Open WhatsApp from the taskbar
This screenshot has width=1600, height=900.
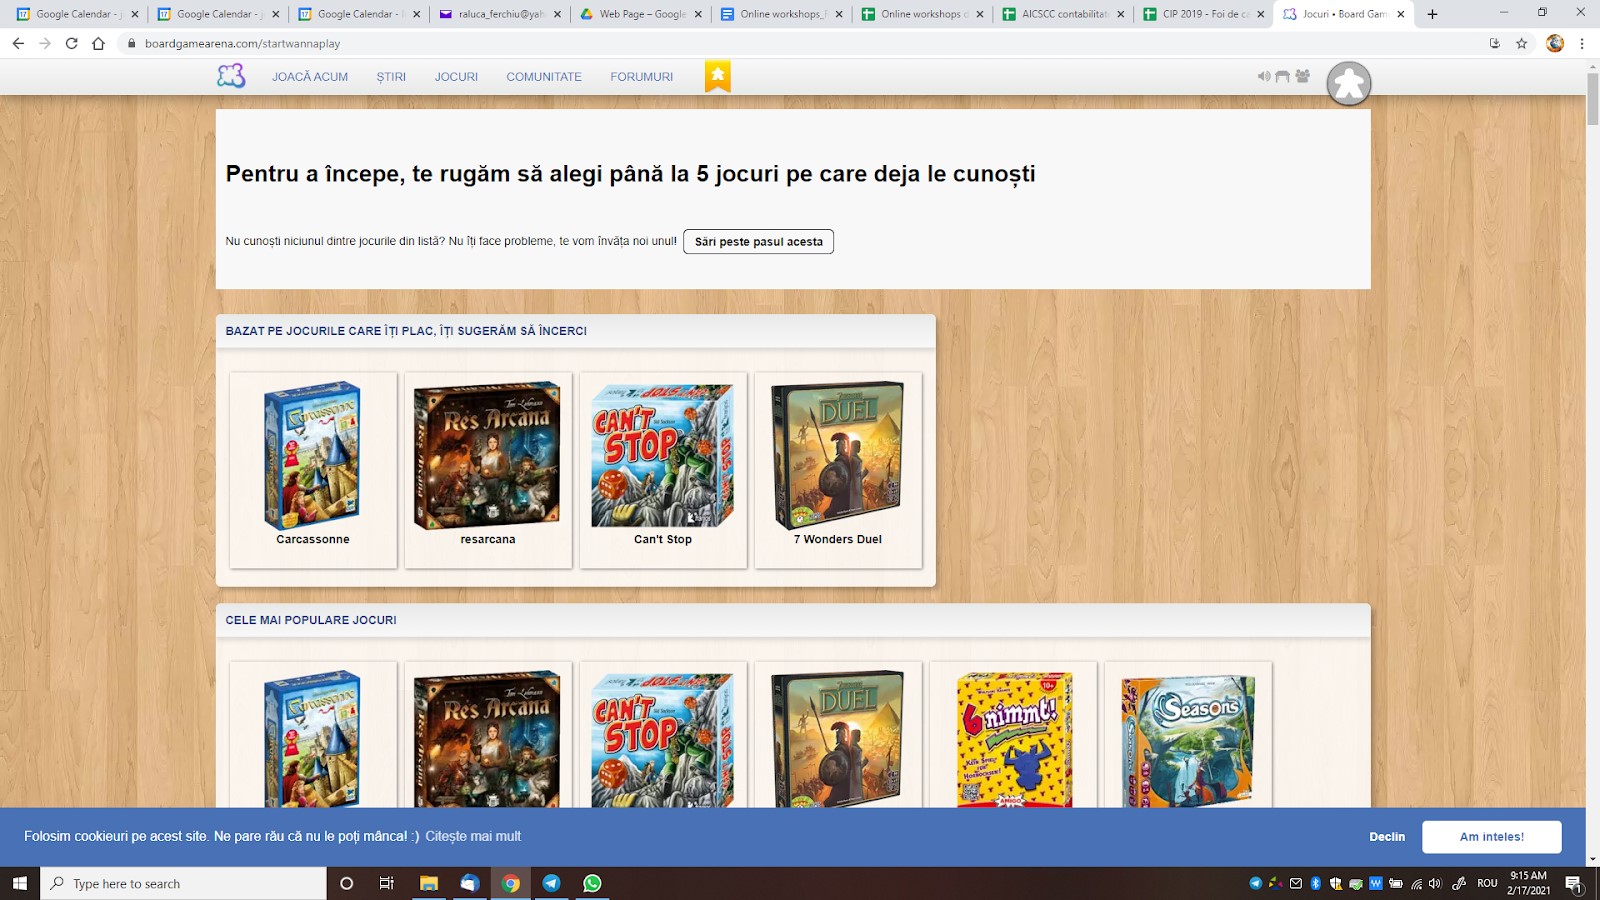point(592,883)
